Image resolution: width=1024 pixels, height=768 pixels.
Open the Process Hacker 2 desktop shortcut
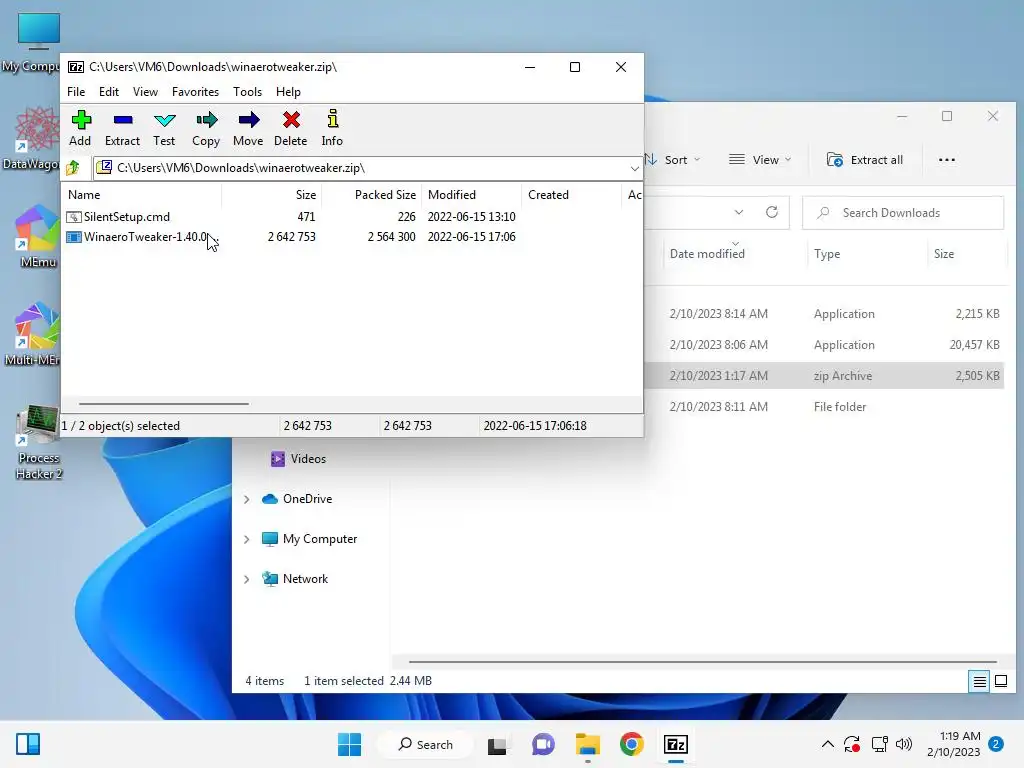coord(38,443)
